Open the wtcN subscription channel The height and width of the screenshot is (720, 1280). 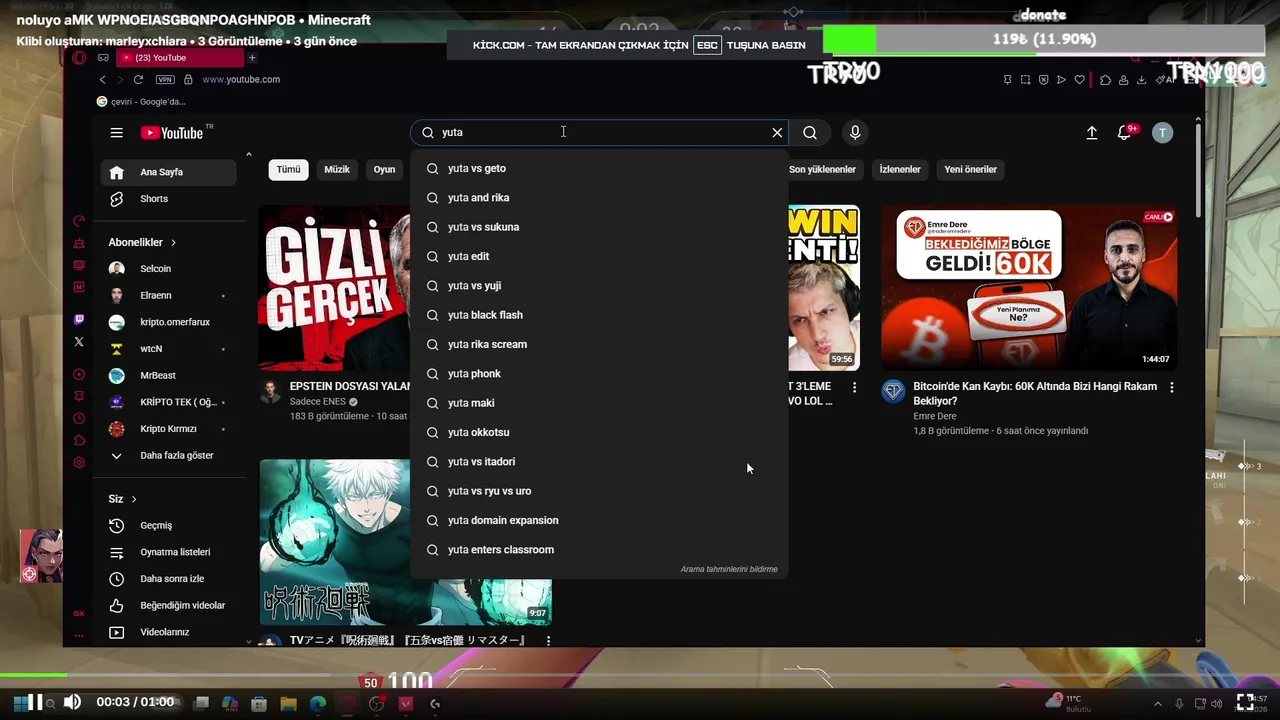[169, 349]
